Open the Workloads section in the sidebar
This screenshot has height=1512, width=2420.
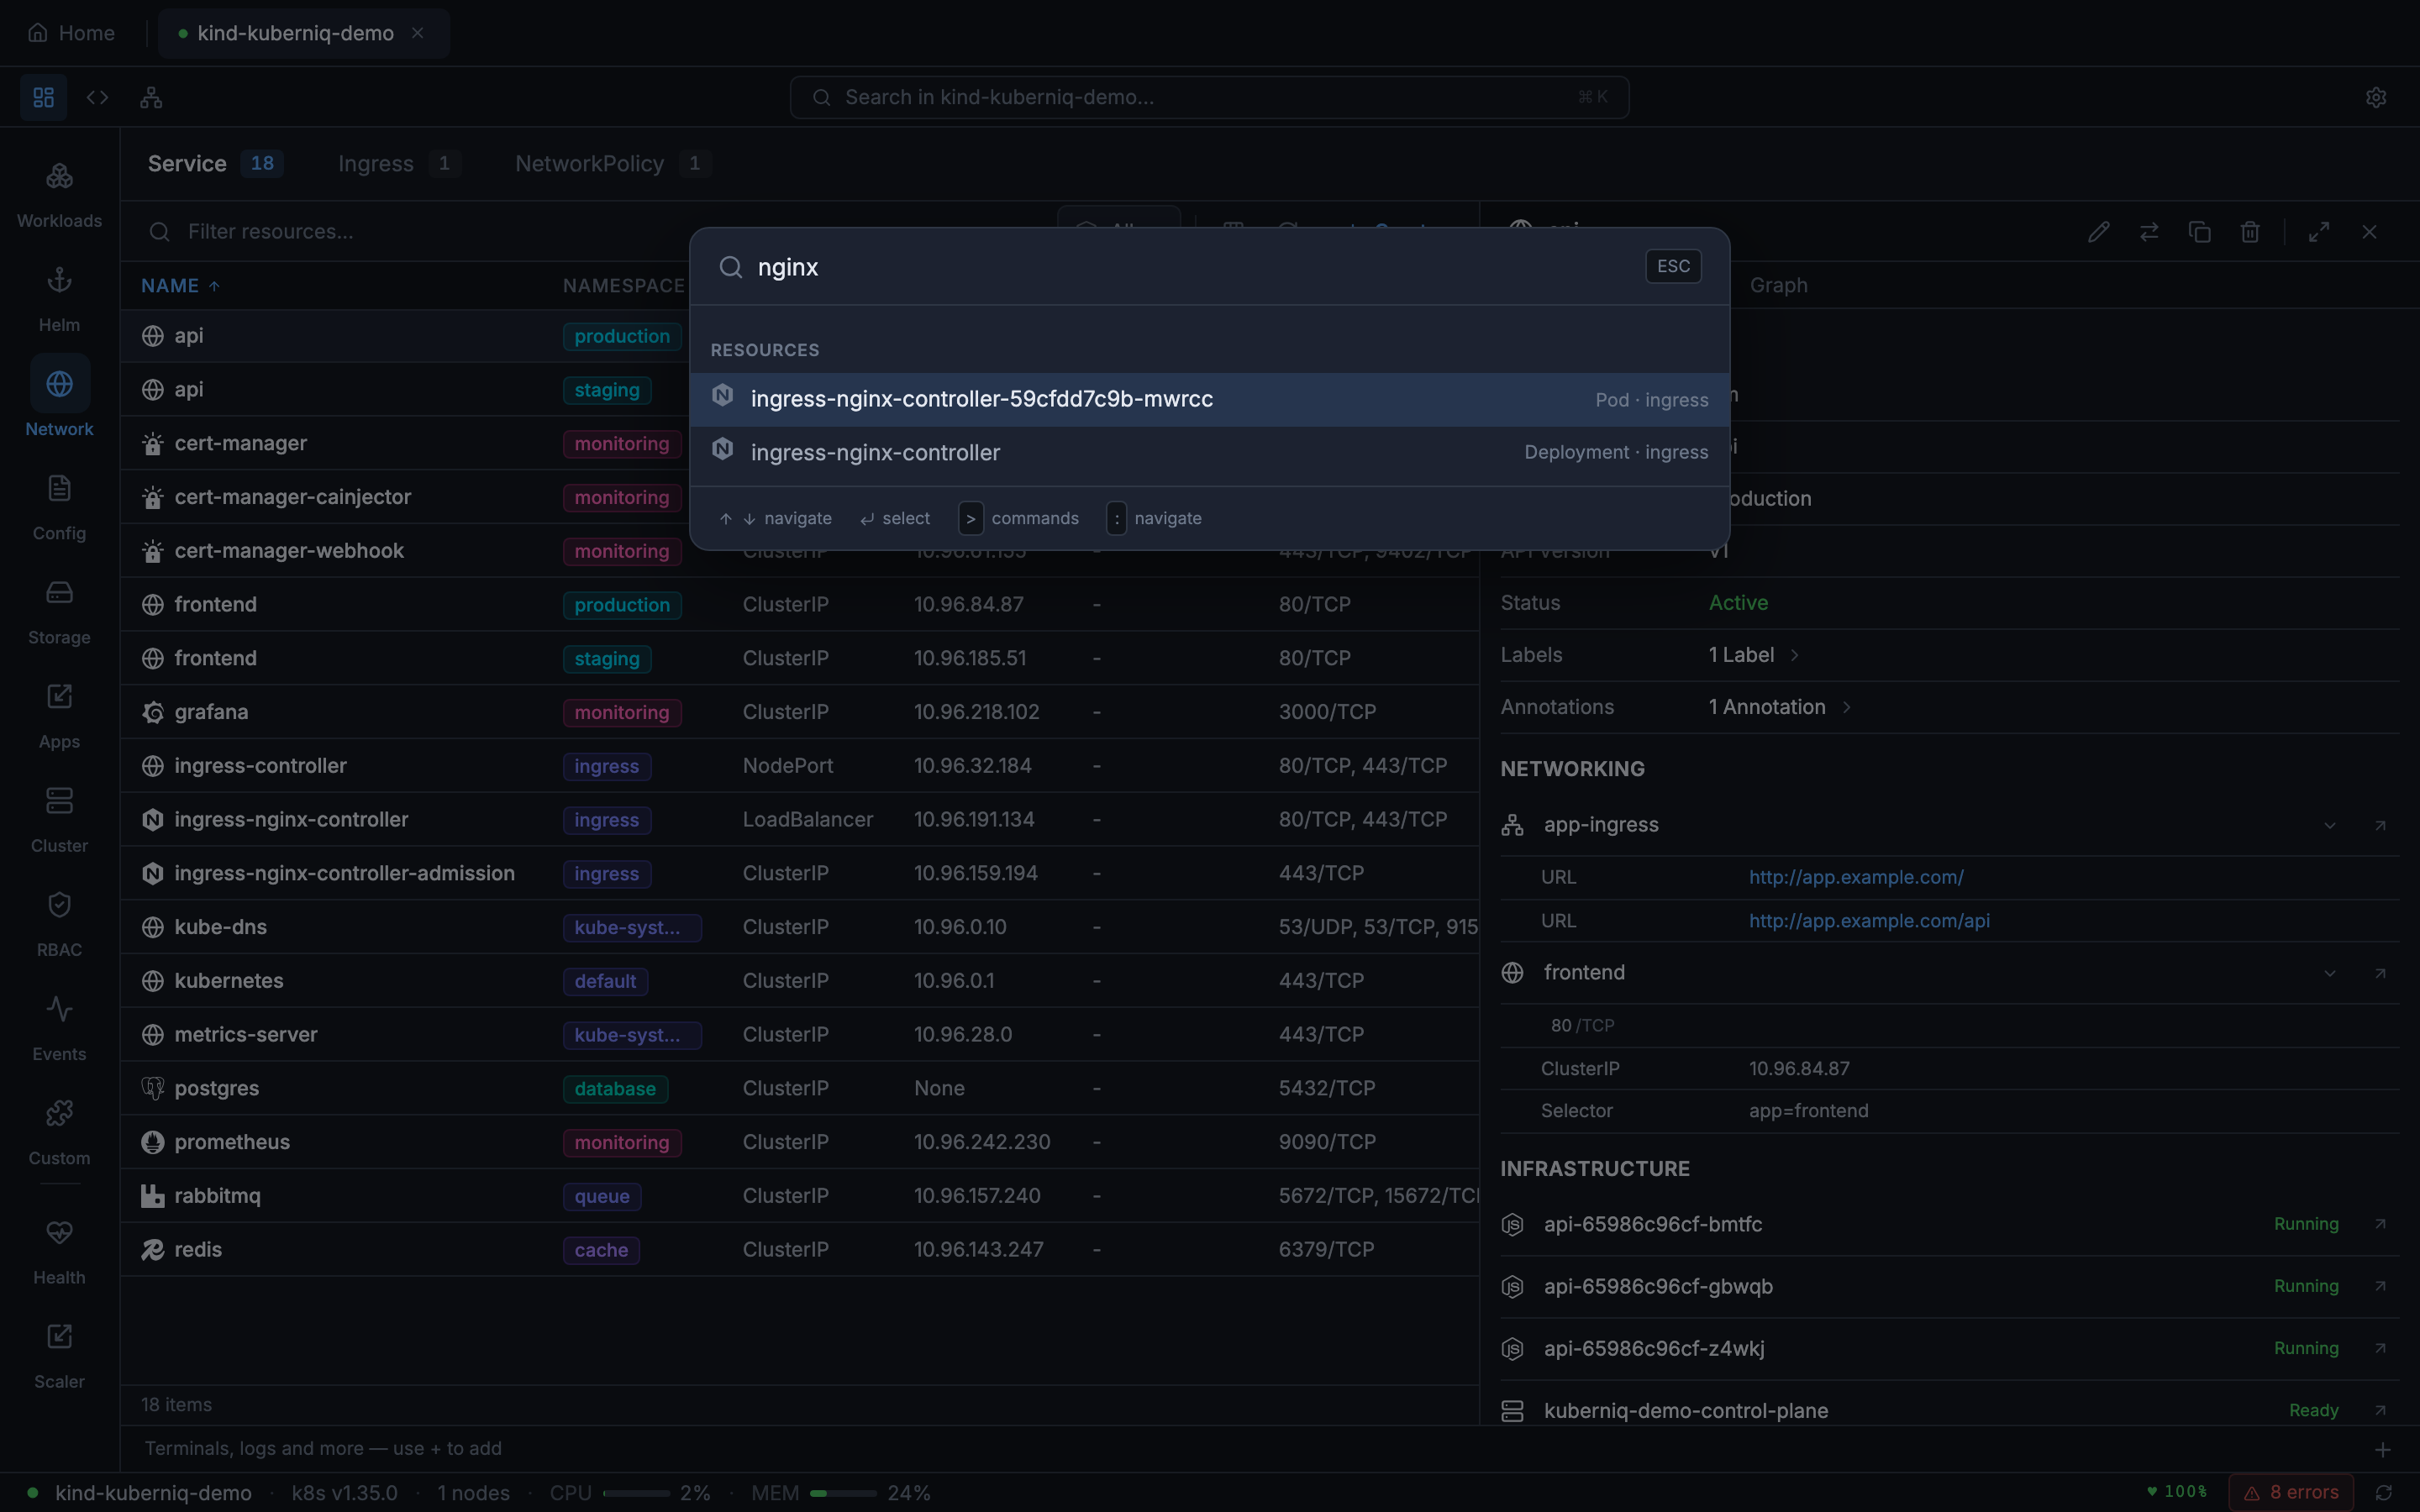58,190
